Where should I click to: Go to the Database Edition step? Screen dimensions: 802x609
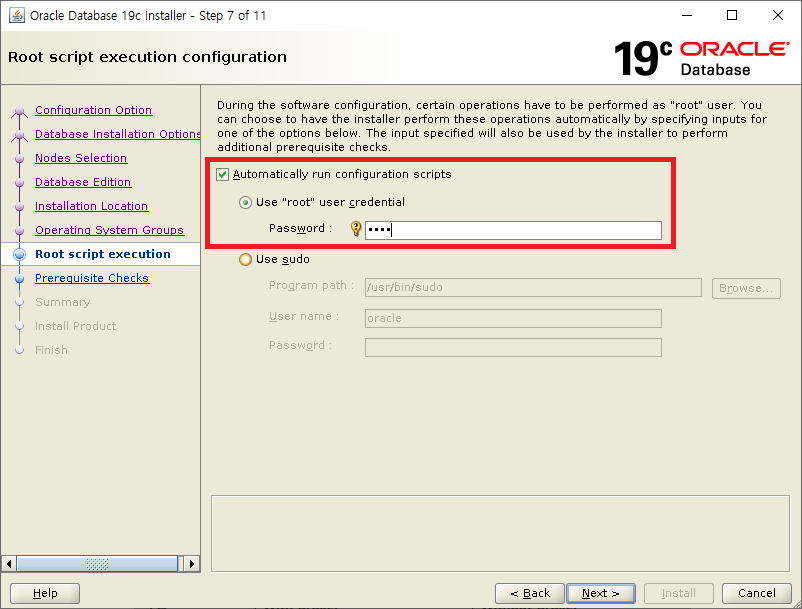tap(83, 182)
